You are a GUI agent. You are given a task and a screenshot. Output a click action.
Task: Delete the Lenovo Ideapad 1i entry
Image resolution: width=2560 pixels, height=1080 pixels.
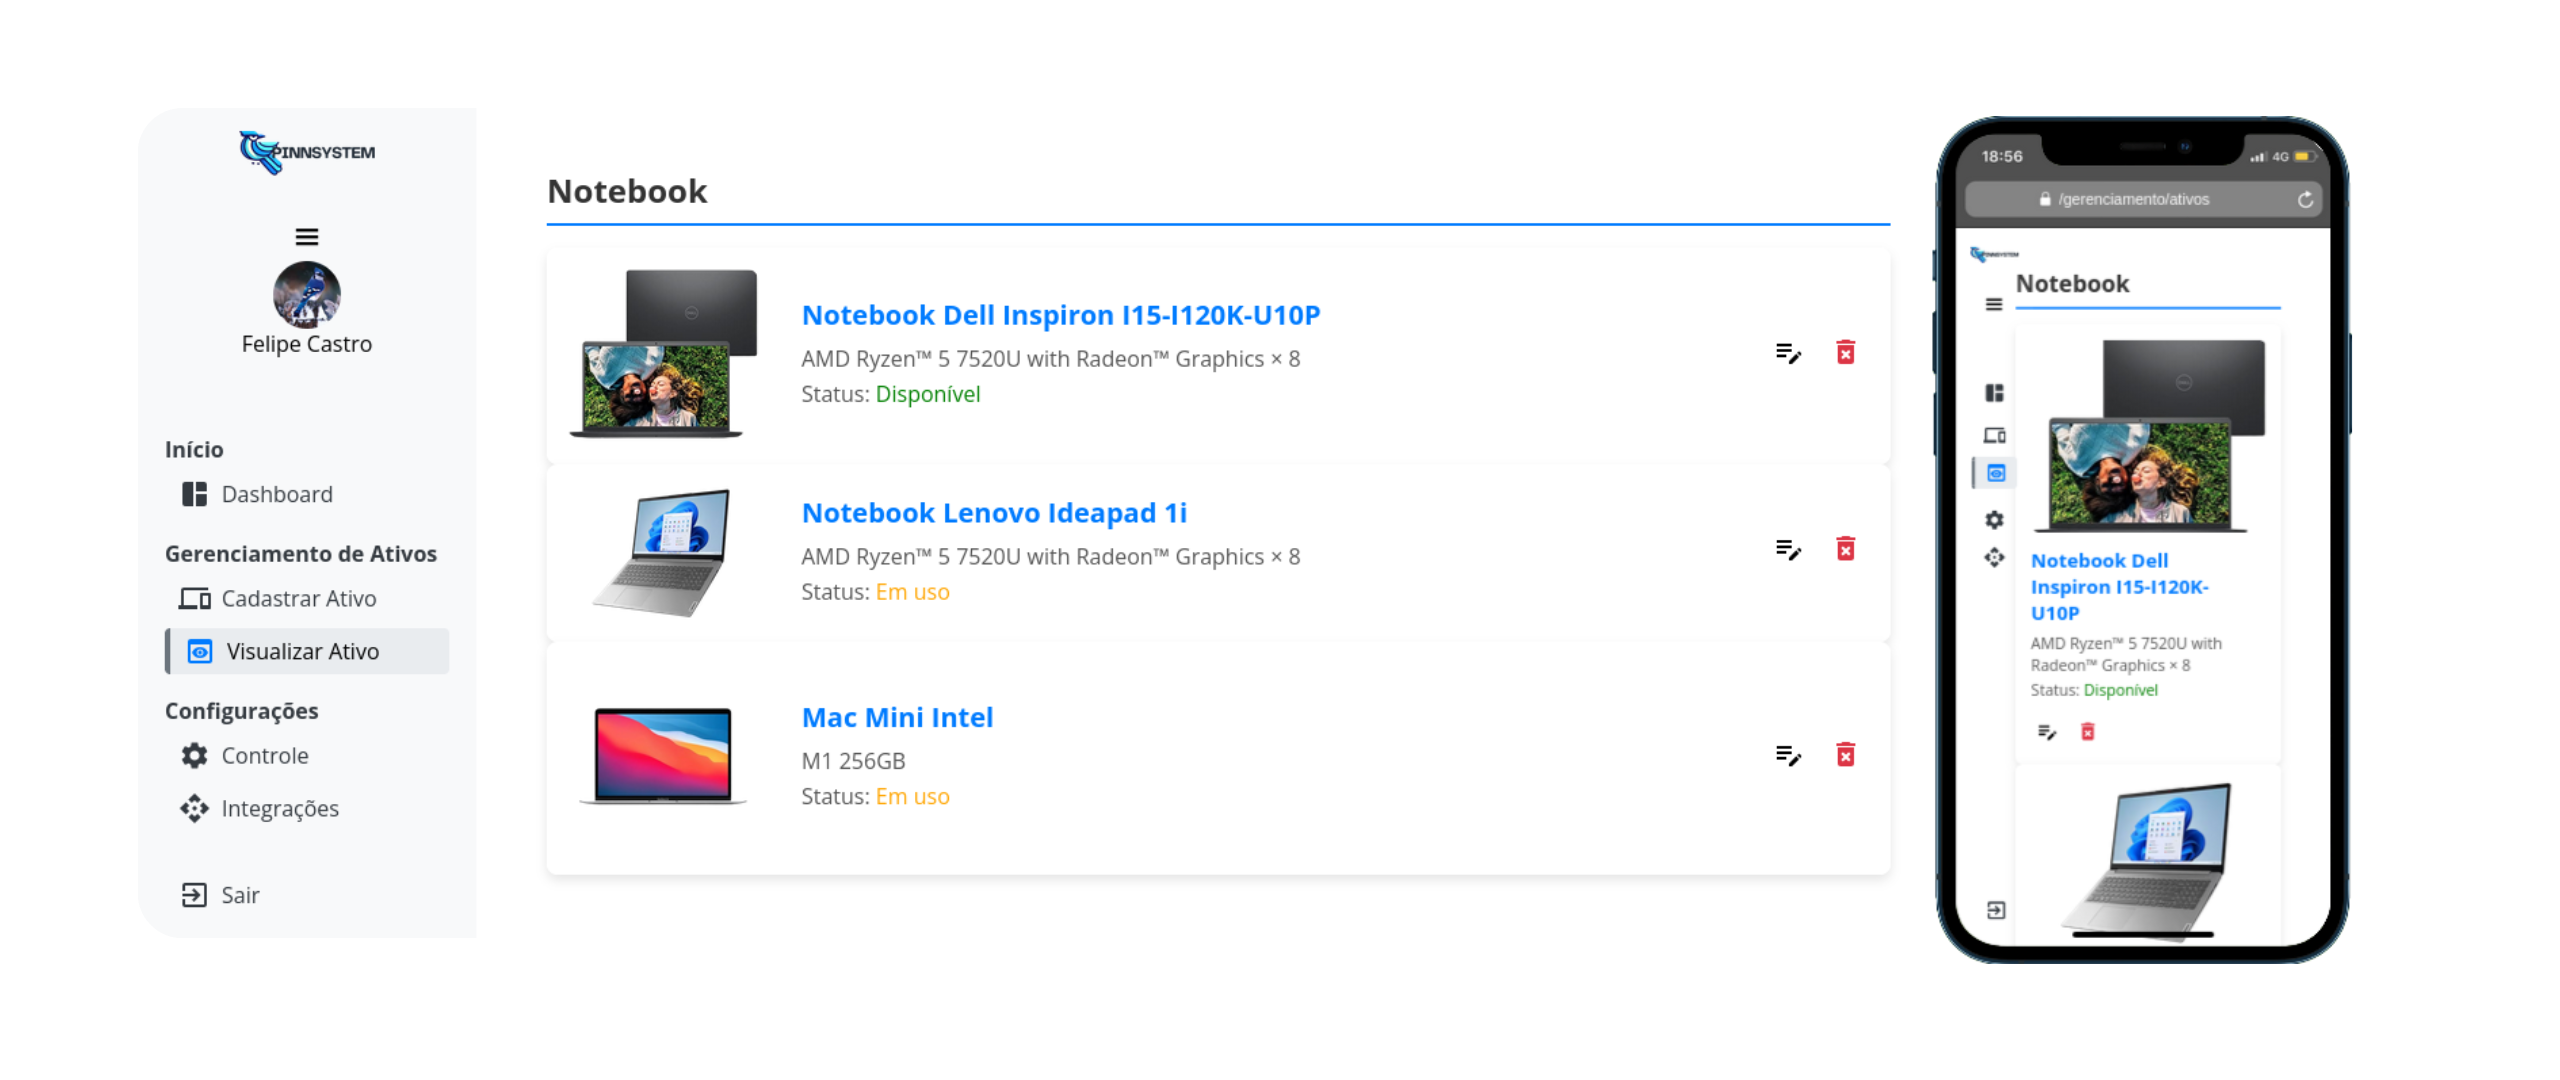pos(1844,548)
